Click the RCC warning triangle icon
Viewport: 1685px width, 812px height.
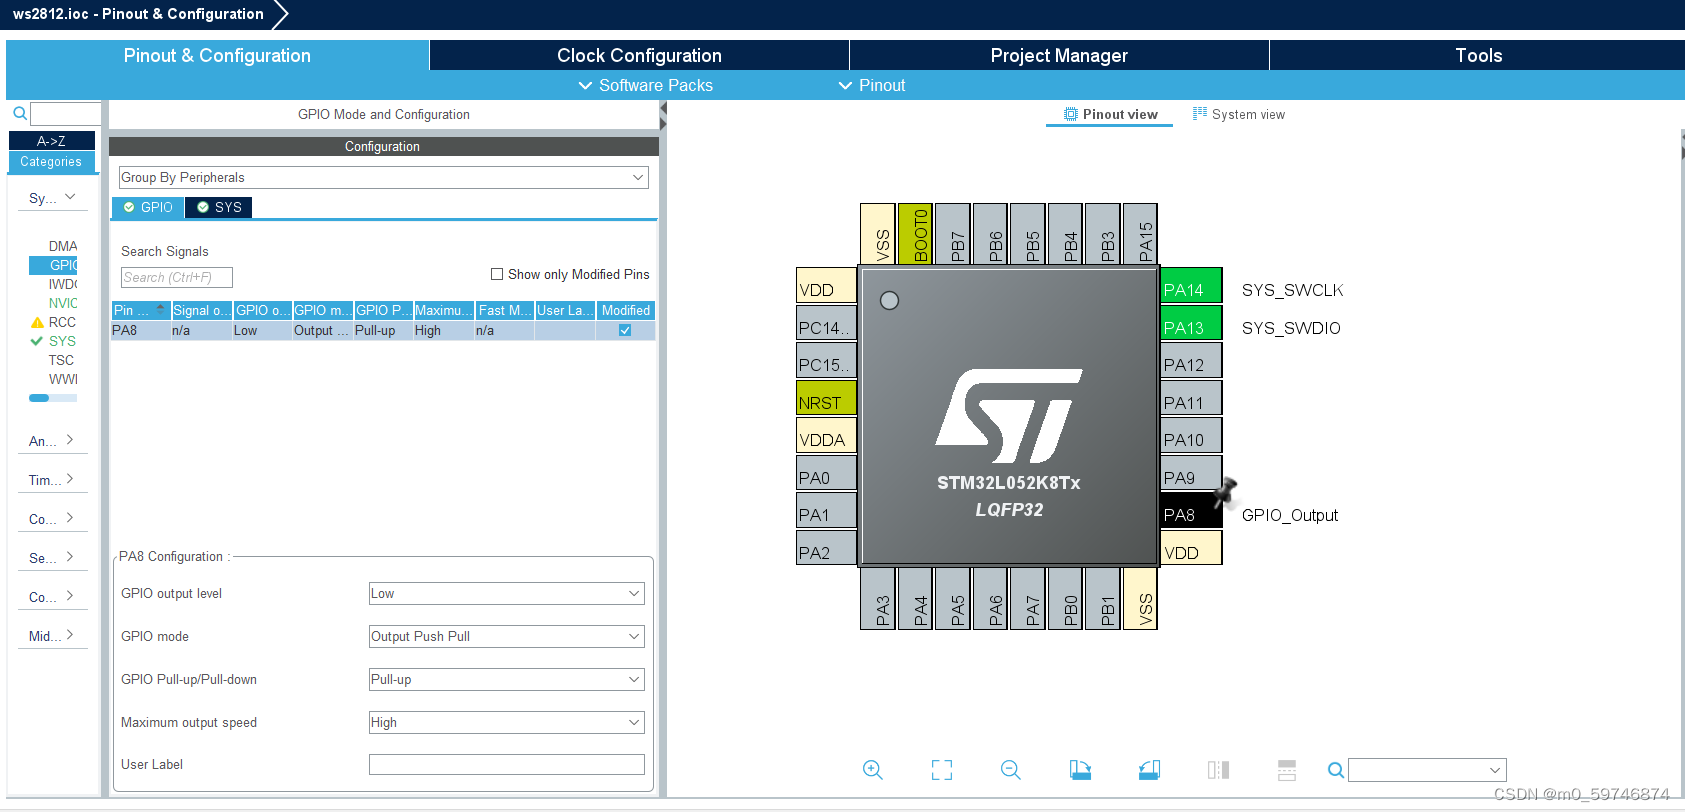pos(37,323)
